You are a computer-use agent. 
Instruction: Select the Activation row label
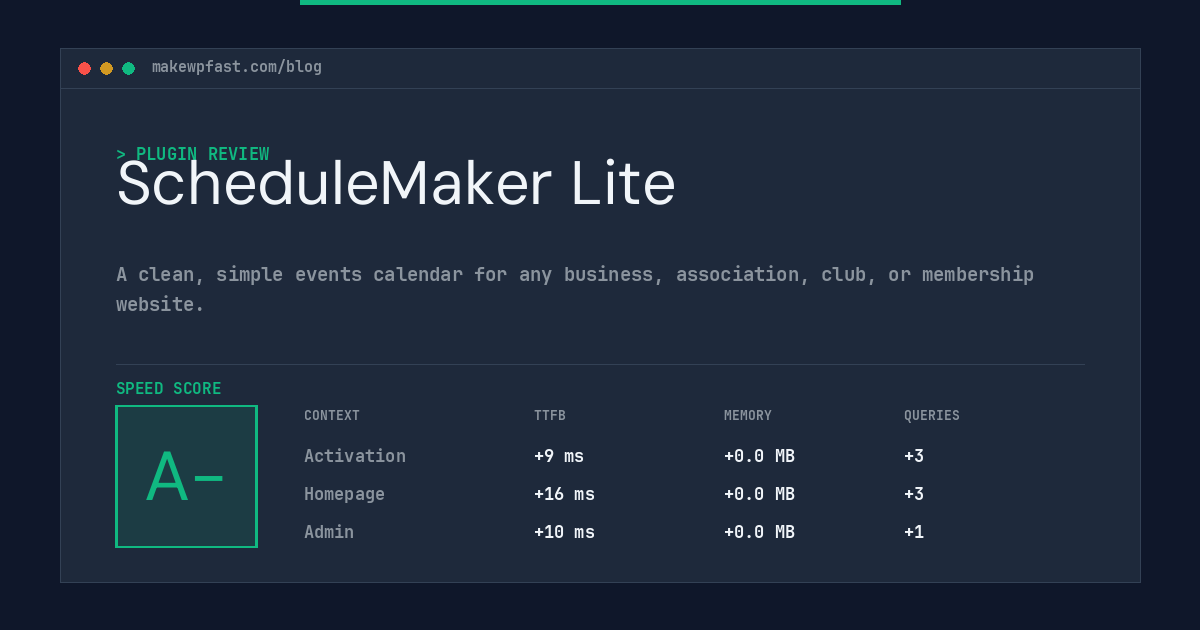click(x=355, y=456)
